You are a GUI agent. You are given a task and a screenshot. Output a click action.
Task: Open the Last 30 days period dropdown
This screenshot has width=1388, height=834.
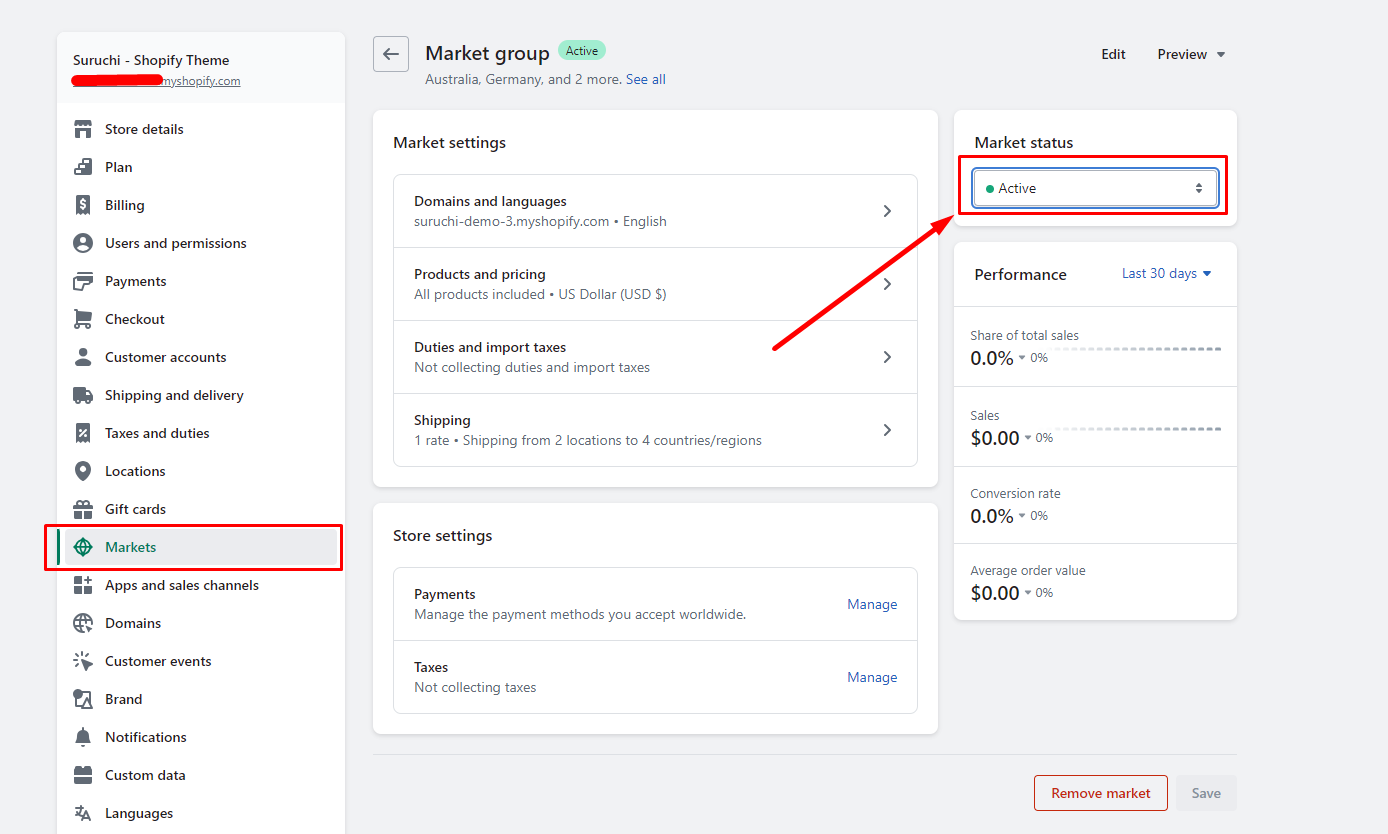1166,273
